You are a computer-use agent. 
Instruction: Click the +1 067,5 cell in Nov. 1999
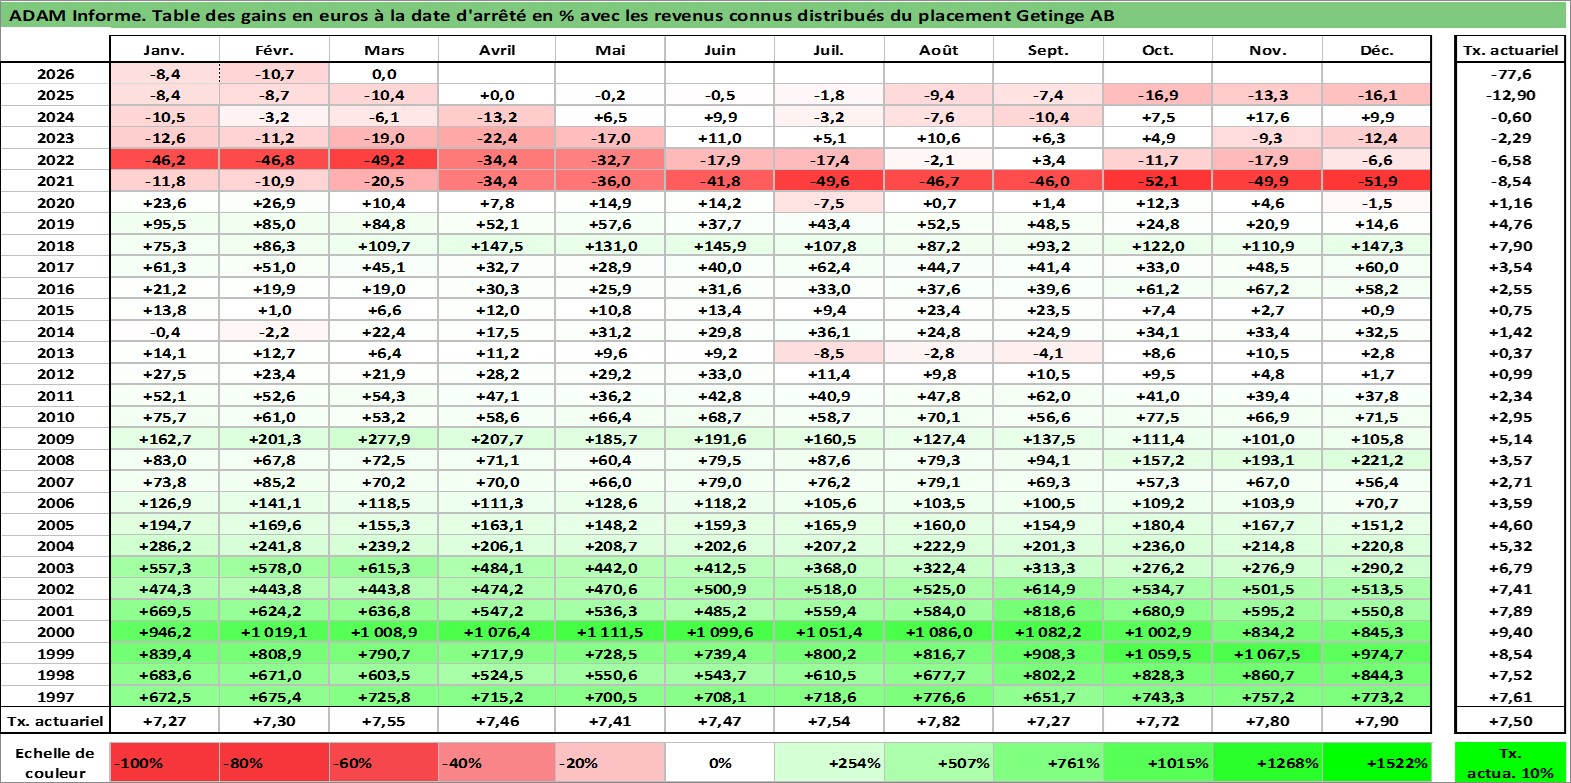coord(1267,654)
